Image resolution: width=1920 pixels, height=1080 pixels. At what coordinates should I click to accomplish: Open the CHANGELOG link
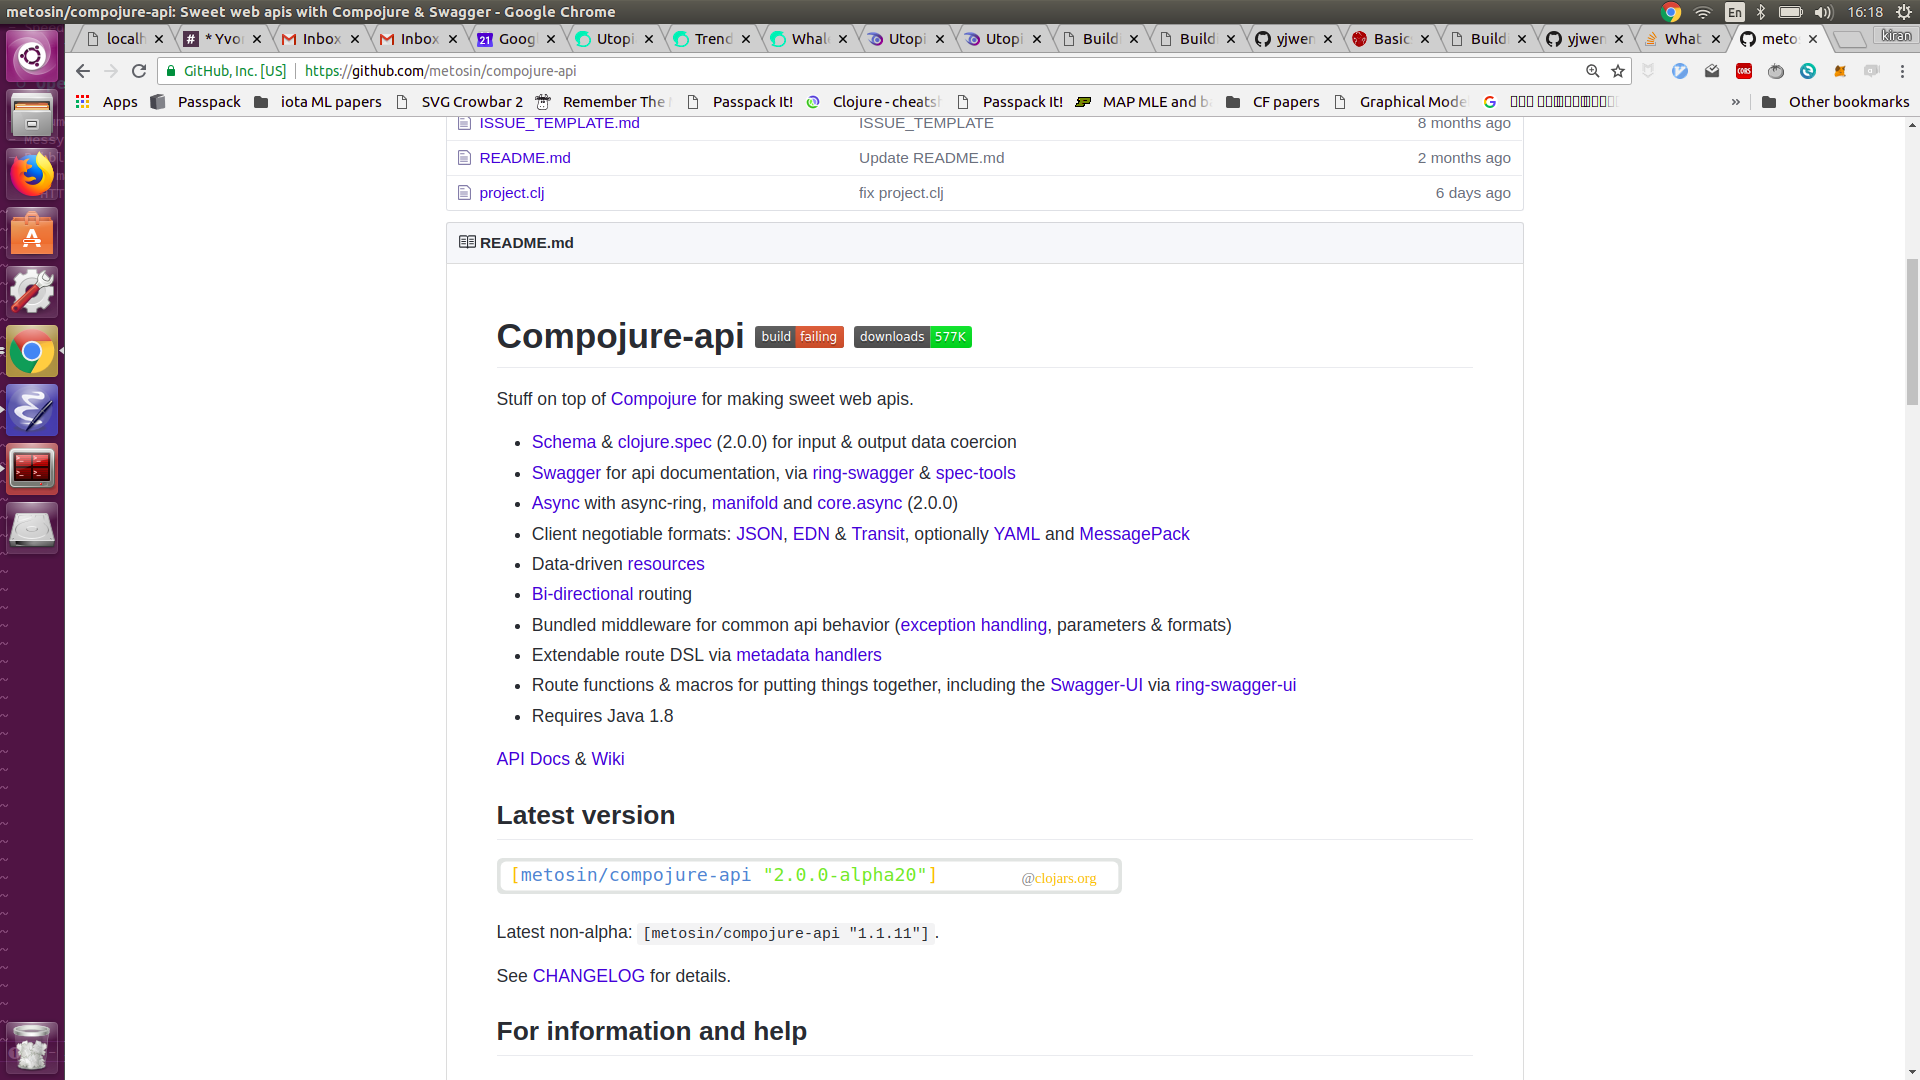(x=588, y=976)
